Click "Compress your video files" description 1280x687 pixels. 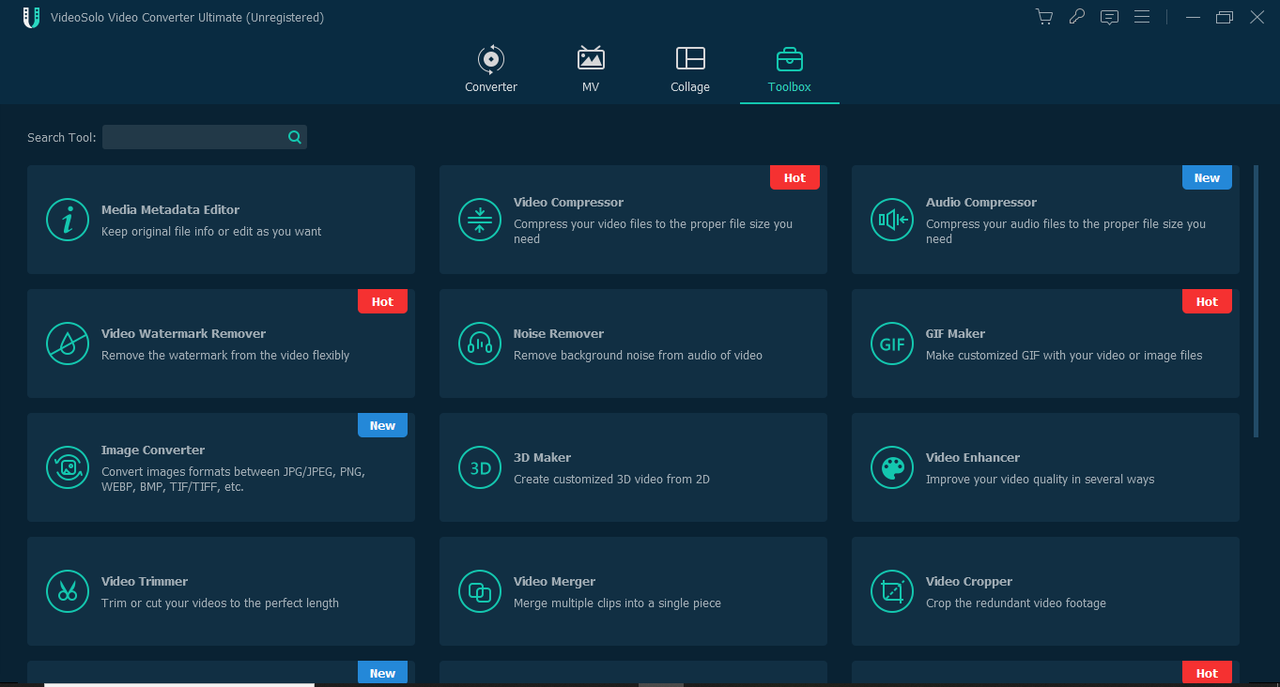[653, 232]
